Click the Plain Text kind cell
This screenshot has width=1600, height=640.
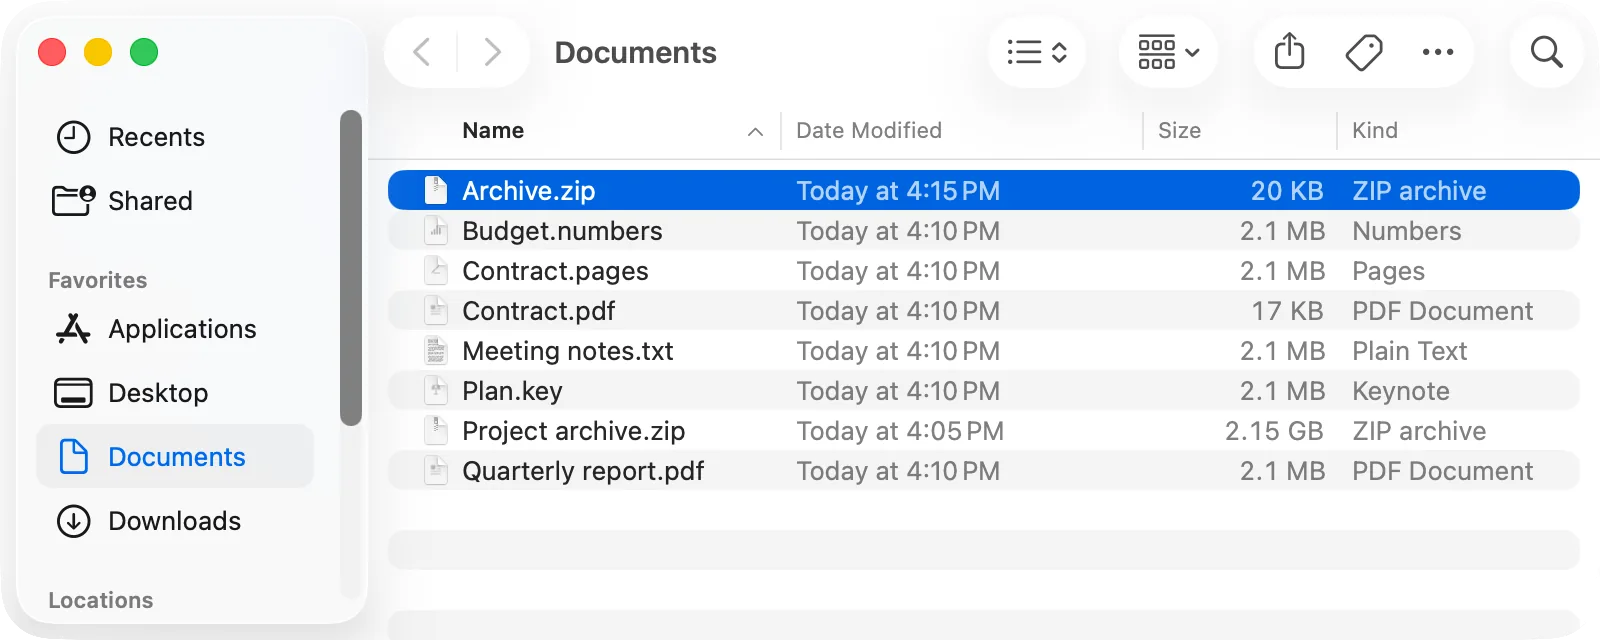[1409, 351]
